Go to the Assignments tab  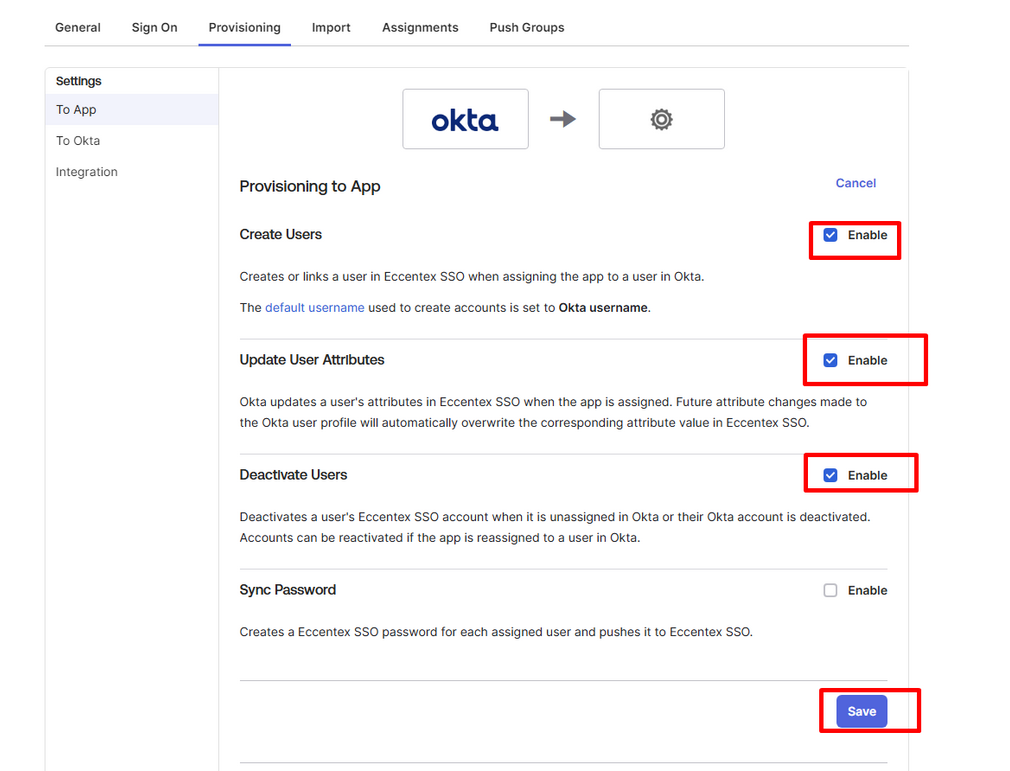coord(420,28)
